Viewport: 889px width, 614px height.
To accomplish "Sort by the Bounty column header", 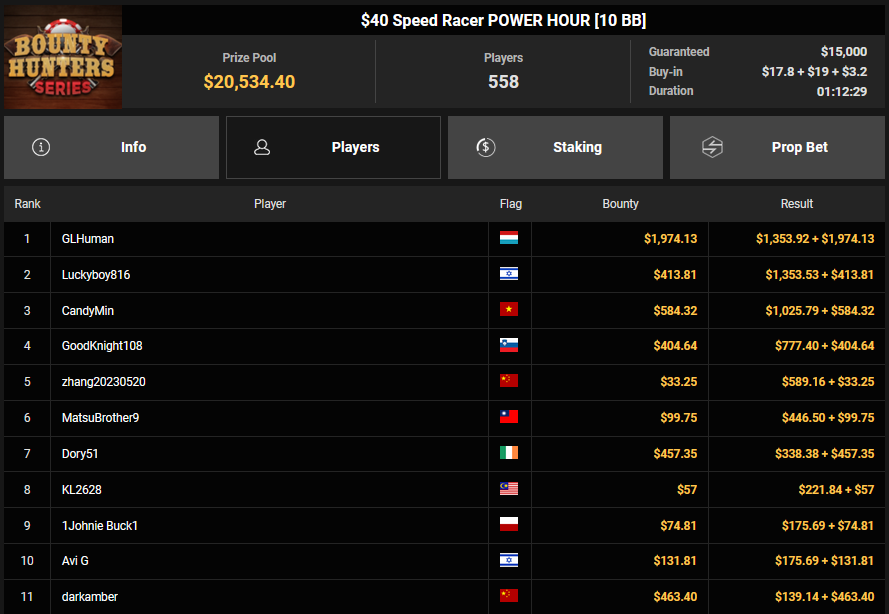I will (620, 204).
